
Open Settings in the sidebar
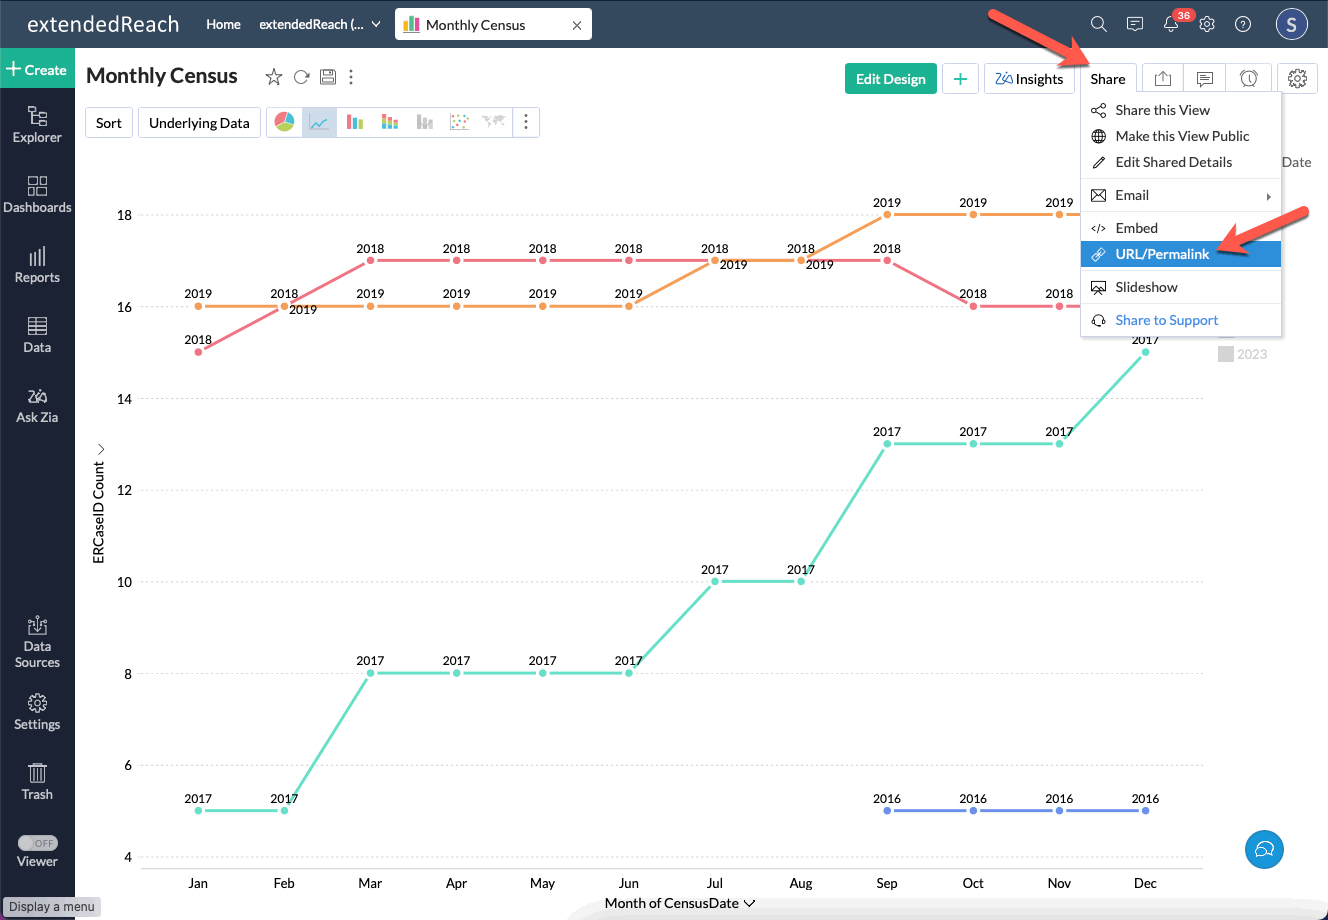[37, 712]
